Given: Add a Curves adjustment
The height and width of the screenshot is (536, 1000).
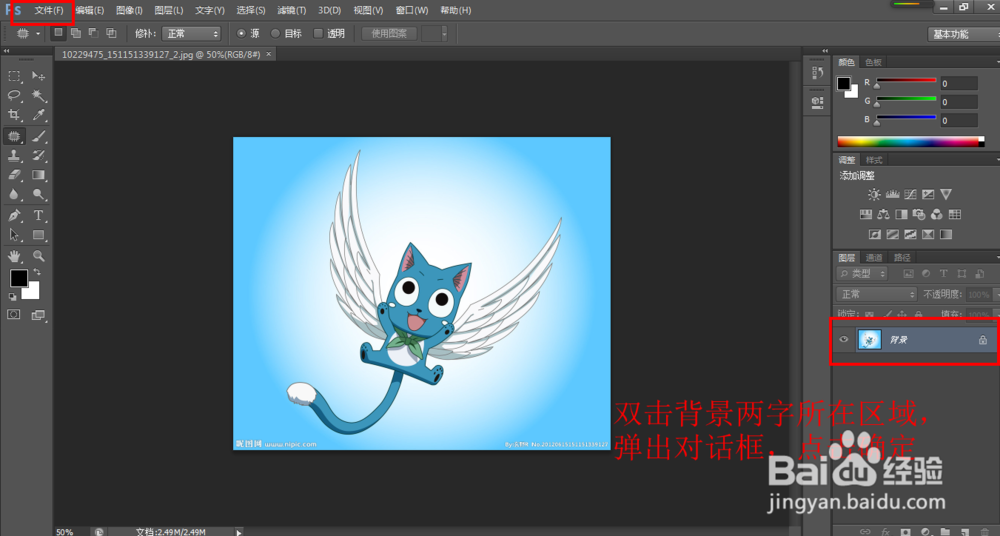Looking at the screenshot, I should click(910, 195).
